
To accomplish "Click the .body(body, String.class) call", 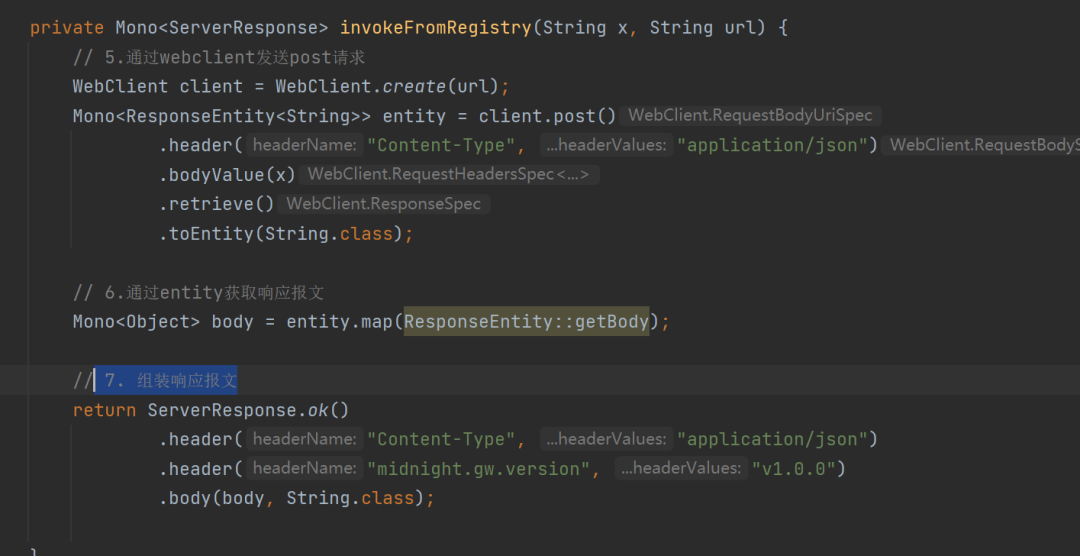I will coord(291,498).
